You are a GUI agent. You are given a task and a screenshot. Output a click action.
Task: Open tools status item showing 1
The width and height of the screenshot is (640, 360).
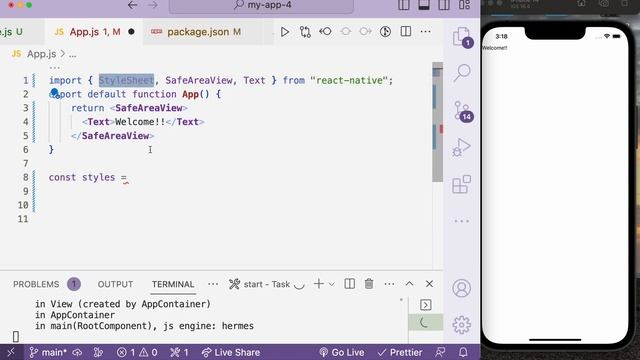click(179, 352)
